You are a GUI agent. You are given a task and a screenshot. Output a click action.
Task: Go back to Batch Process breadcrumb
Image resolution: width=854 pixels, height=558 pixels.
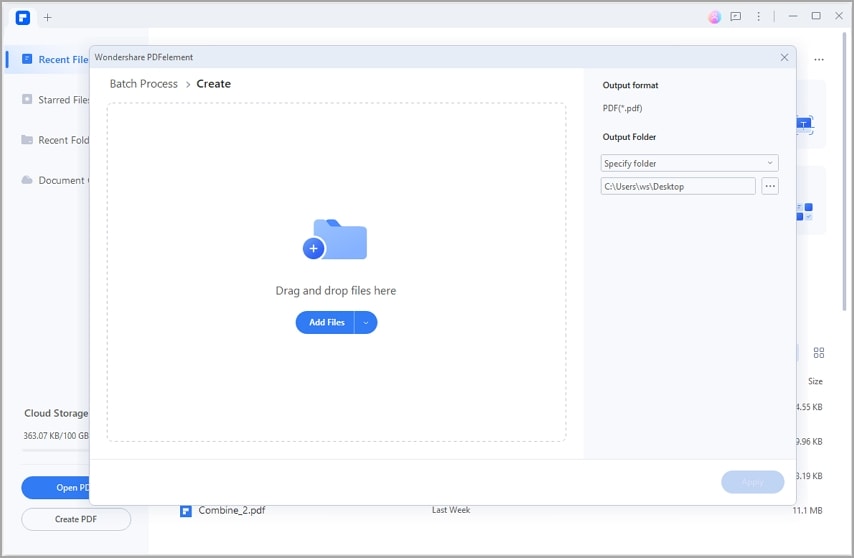pyautogui.click(x=144, y=84)
